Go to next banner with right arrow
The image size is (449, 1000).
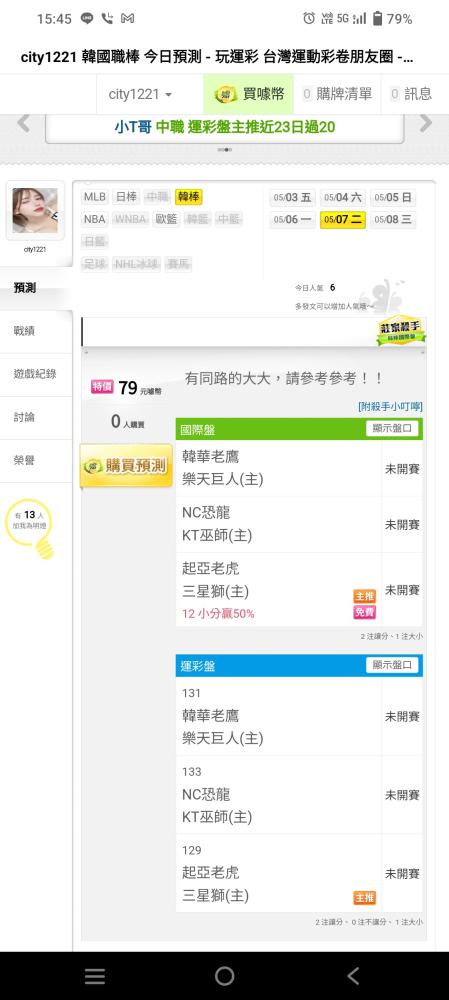click(425, 123)
